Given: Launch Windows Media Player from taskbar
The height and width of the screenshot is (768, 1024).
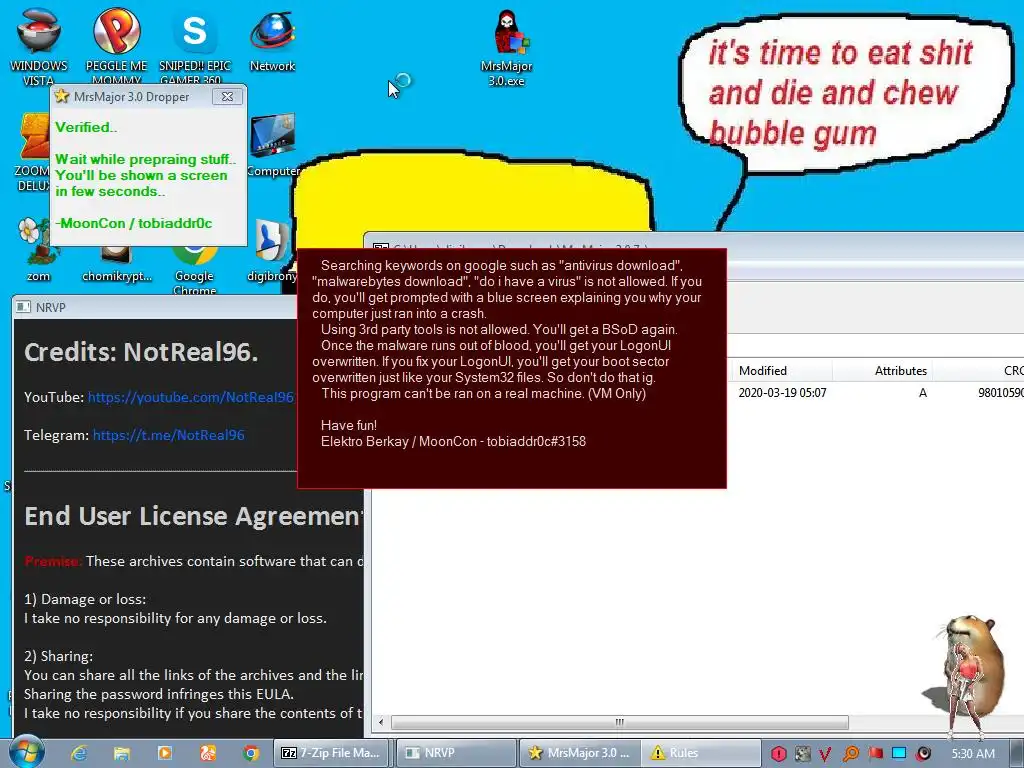Looking at the screenshot, I should [x=165, y=753].
